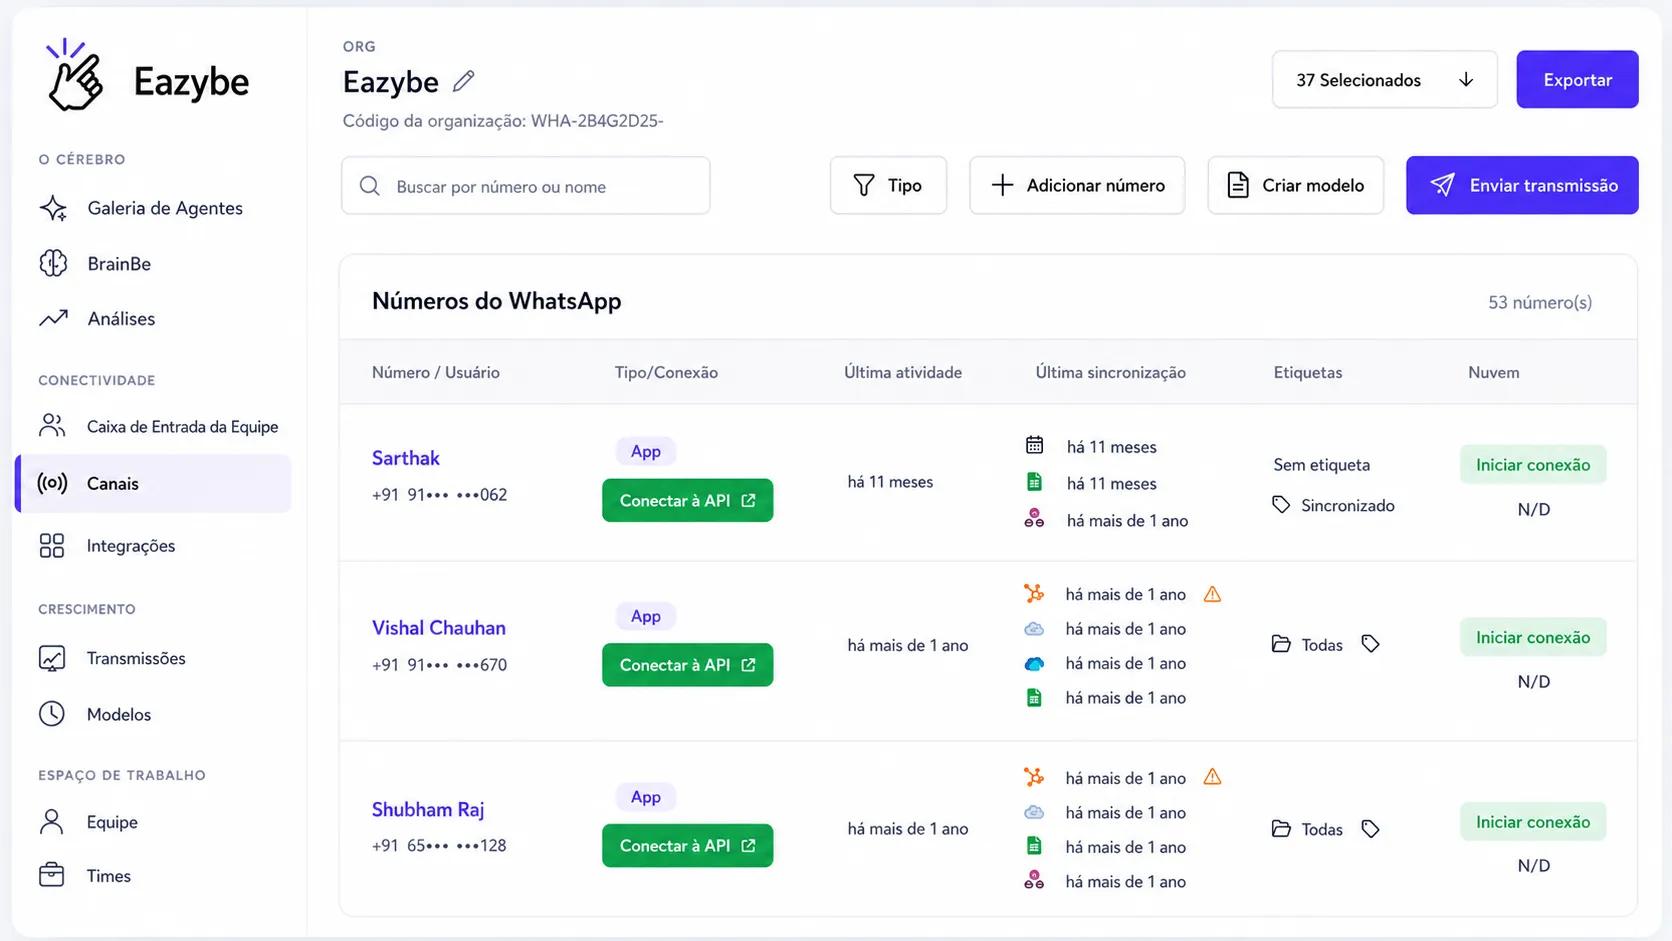Click Sem etiqueta in Sarthak row
1672x941 pixels.
pyautogui.click(x=1321, y=465)
